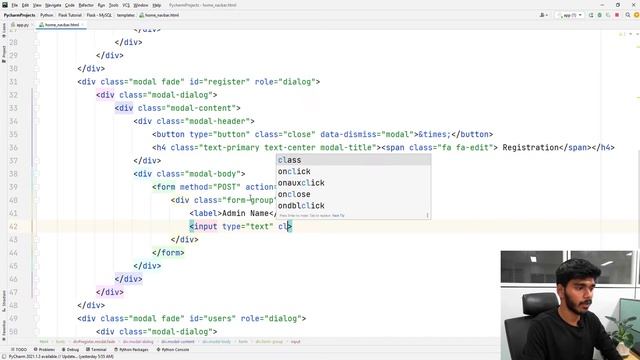Viewport: 640px width, 360px height.
Task: Open the Navigate menu
Action: [53, 5]
